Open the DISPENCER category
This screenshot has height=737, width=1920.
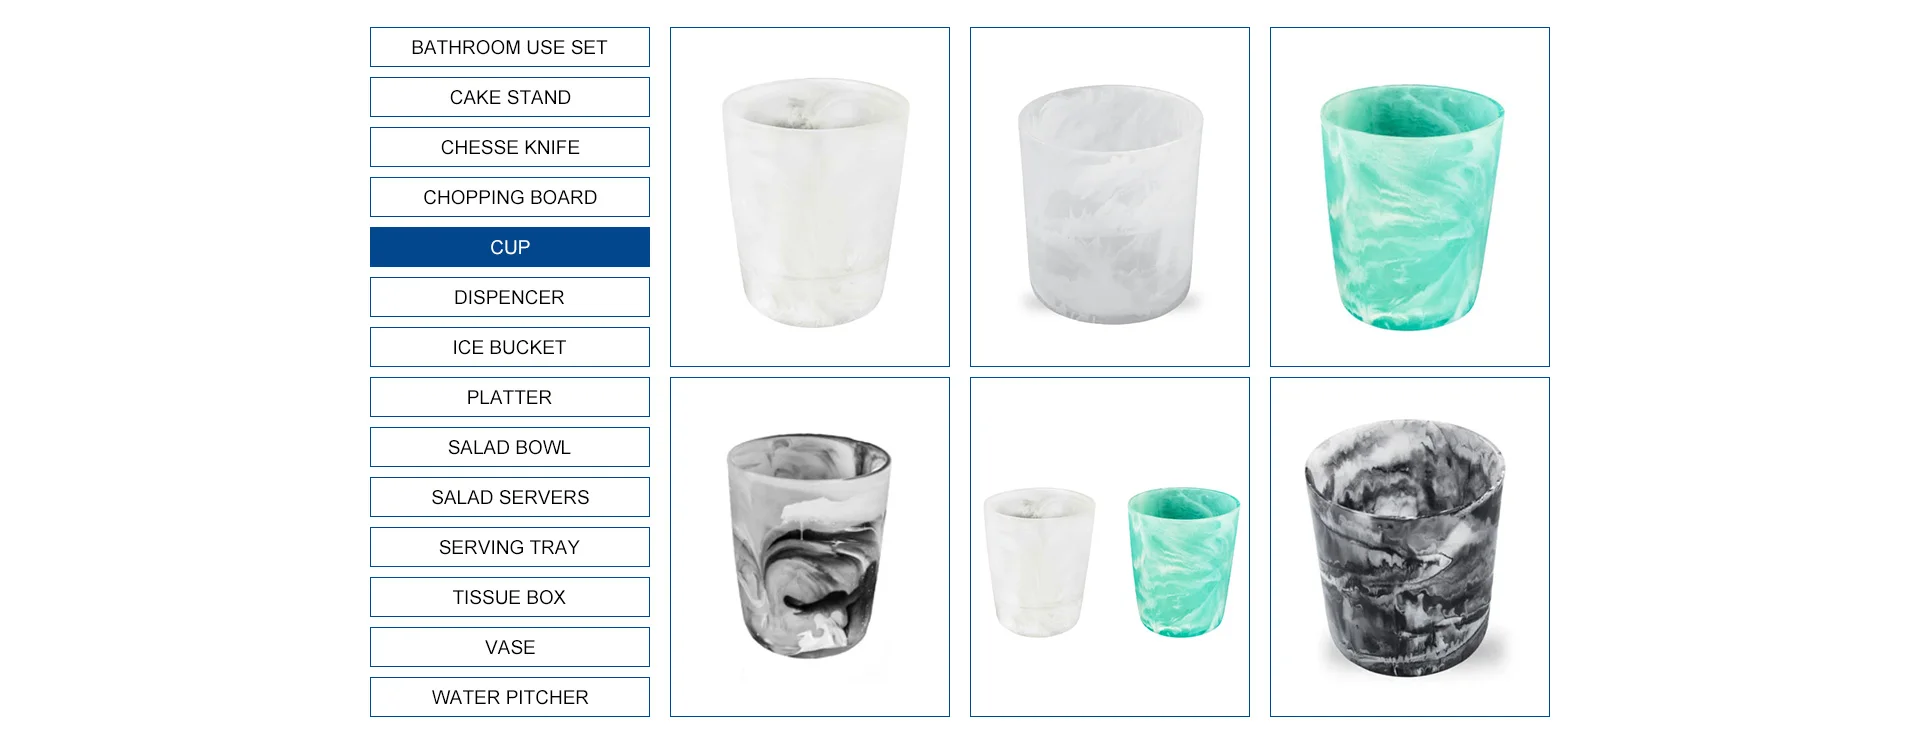tap(509, 297)
